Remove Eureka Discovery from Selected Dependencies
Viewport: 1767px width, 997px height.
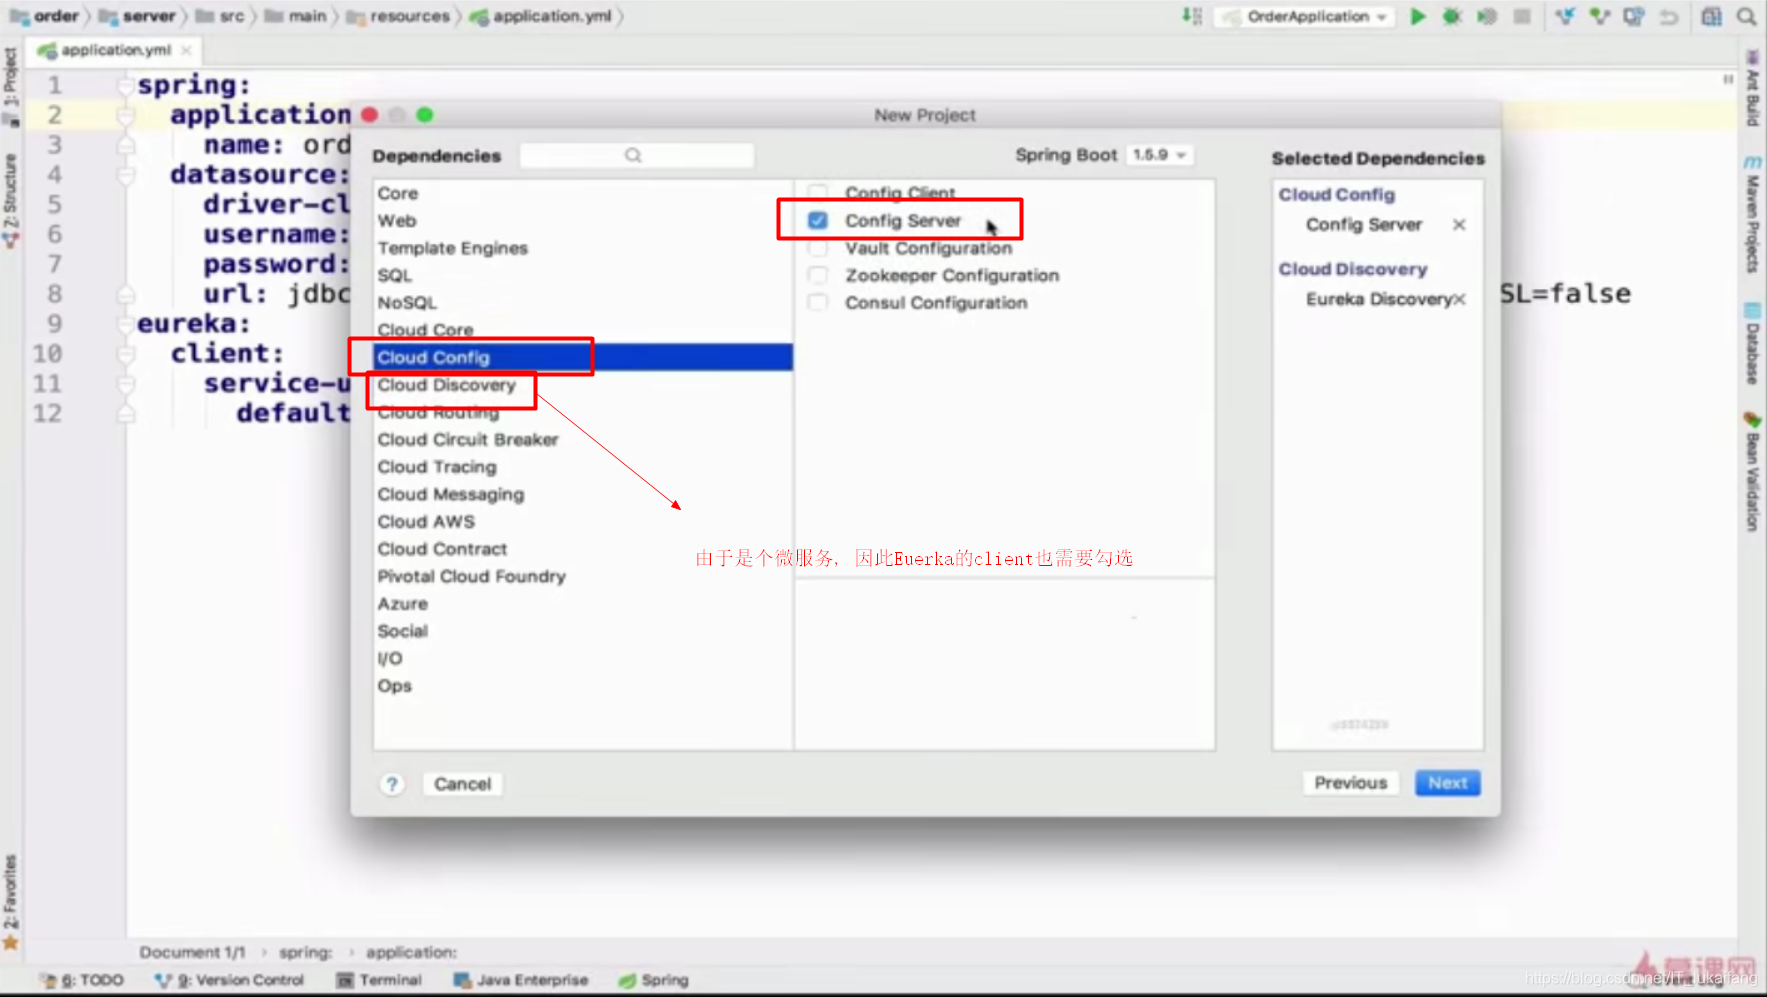tap(1460, 299)
